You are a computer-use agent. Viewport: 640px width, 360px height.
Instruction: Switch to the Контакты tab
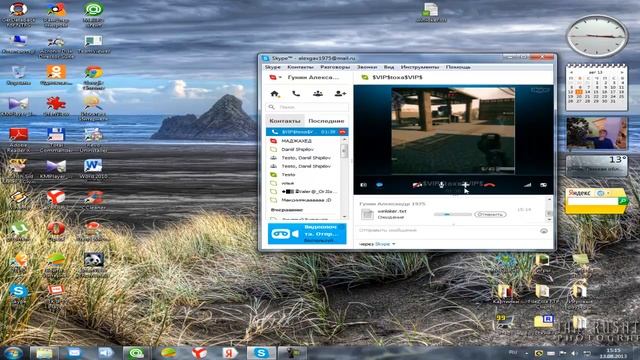[x=285, y=121]
